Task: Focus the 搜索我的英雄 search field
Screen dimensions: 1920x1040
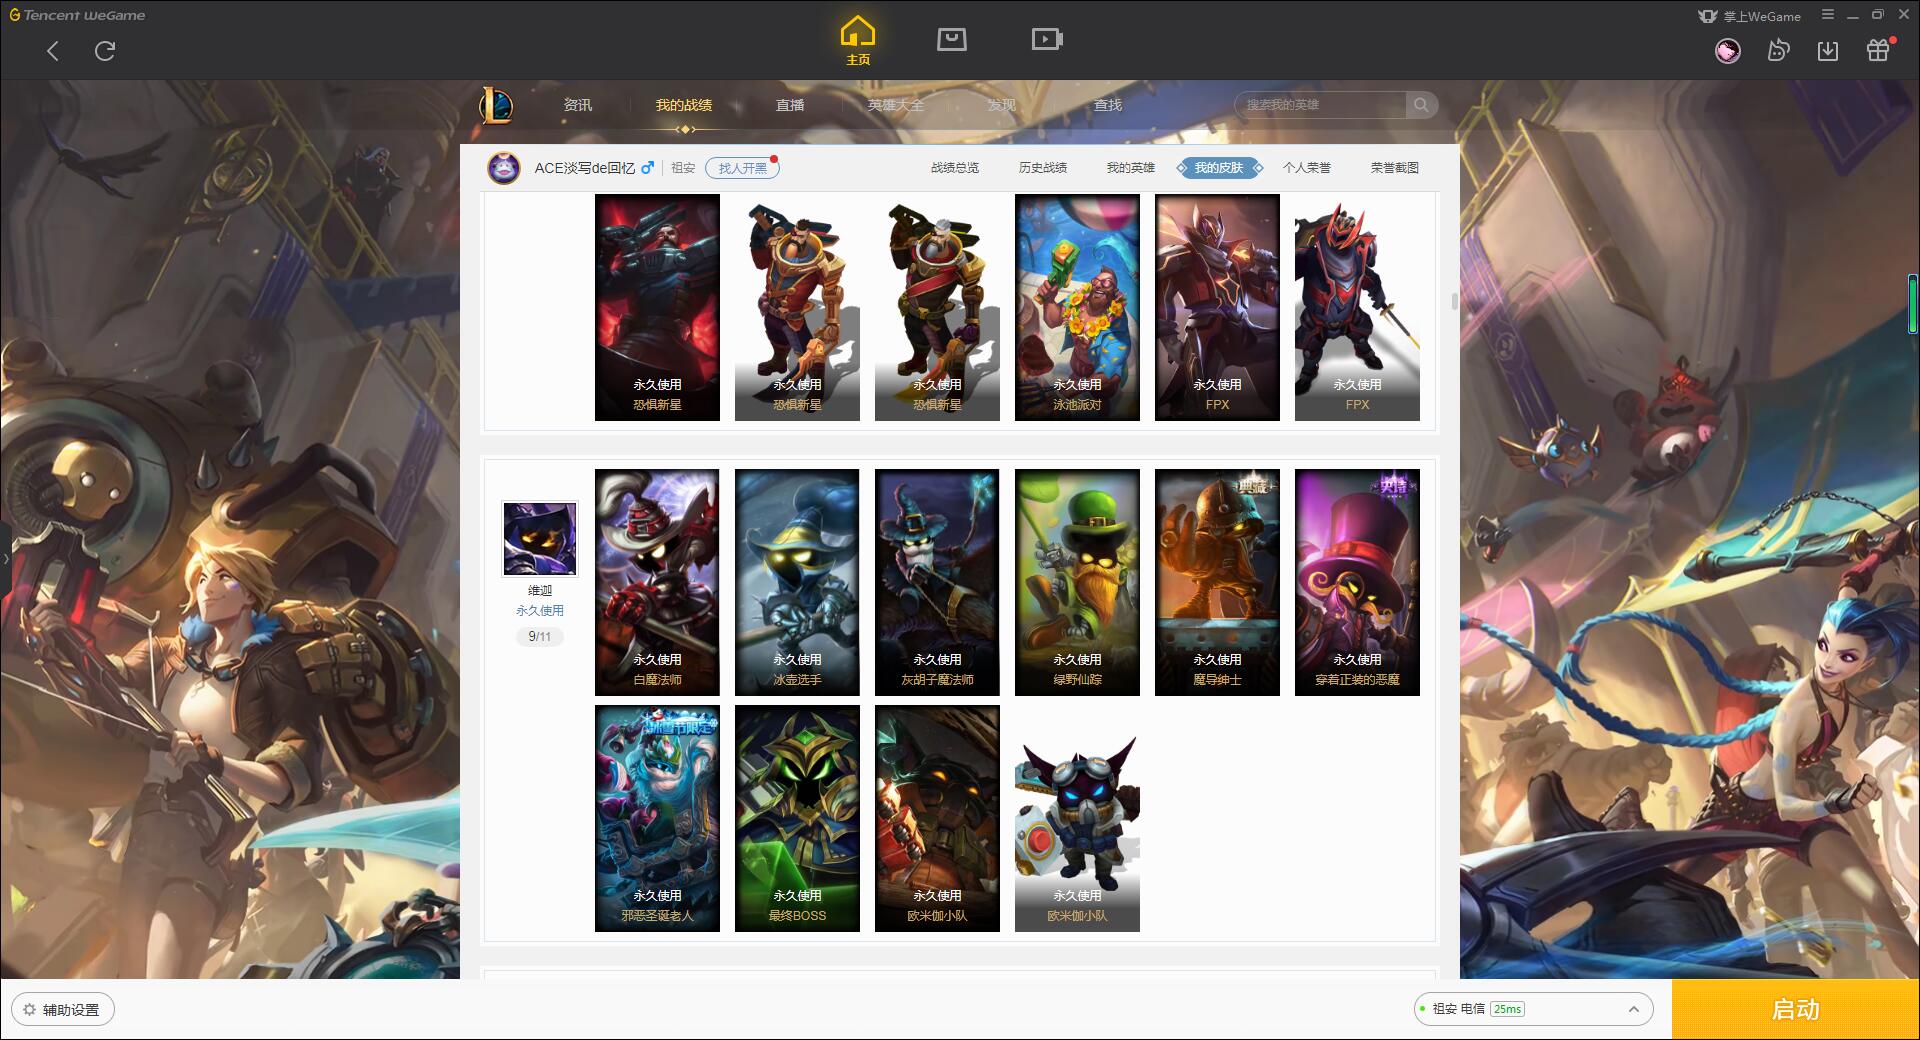Action: point(1322,105)
